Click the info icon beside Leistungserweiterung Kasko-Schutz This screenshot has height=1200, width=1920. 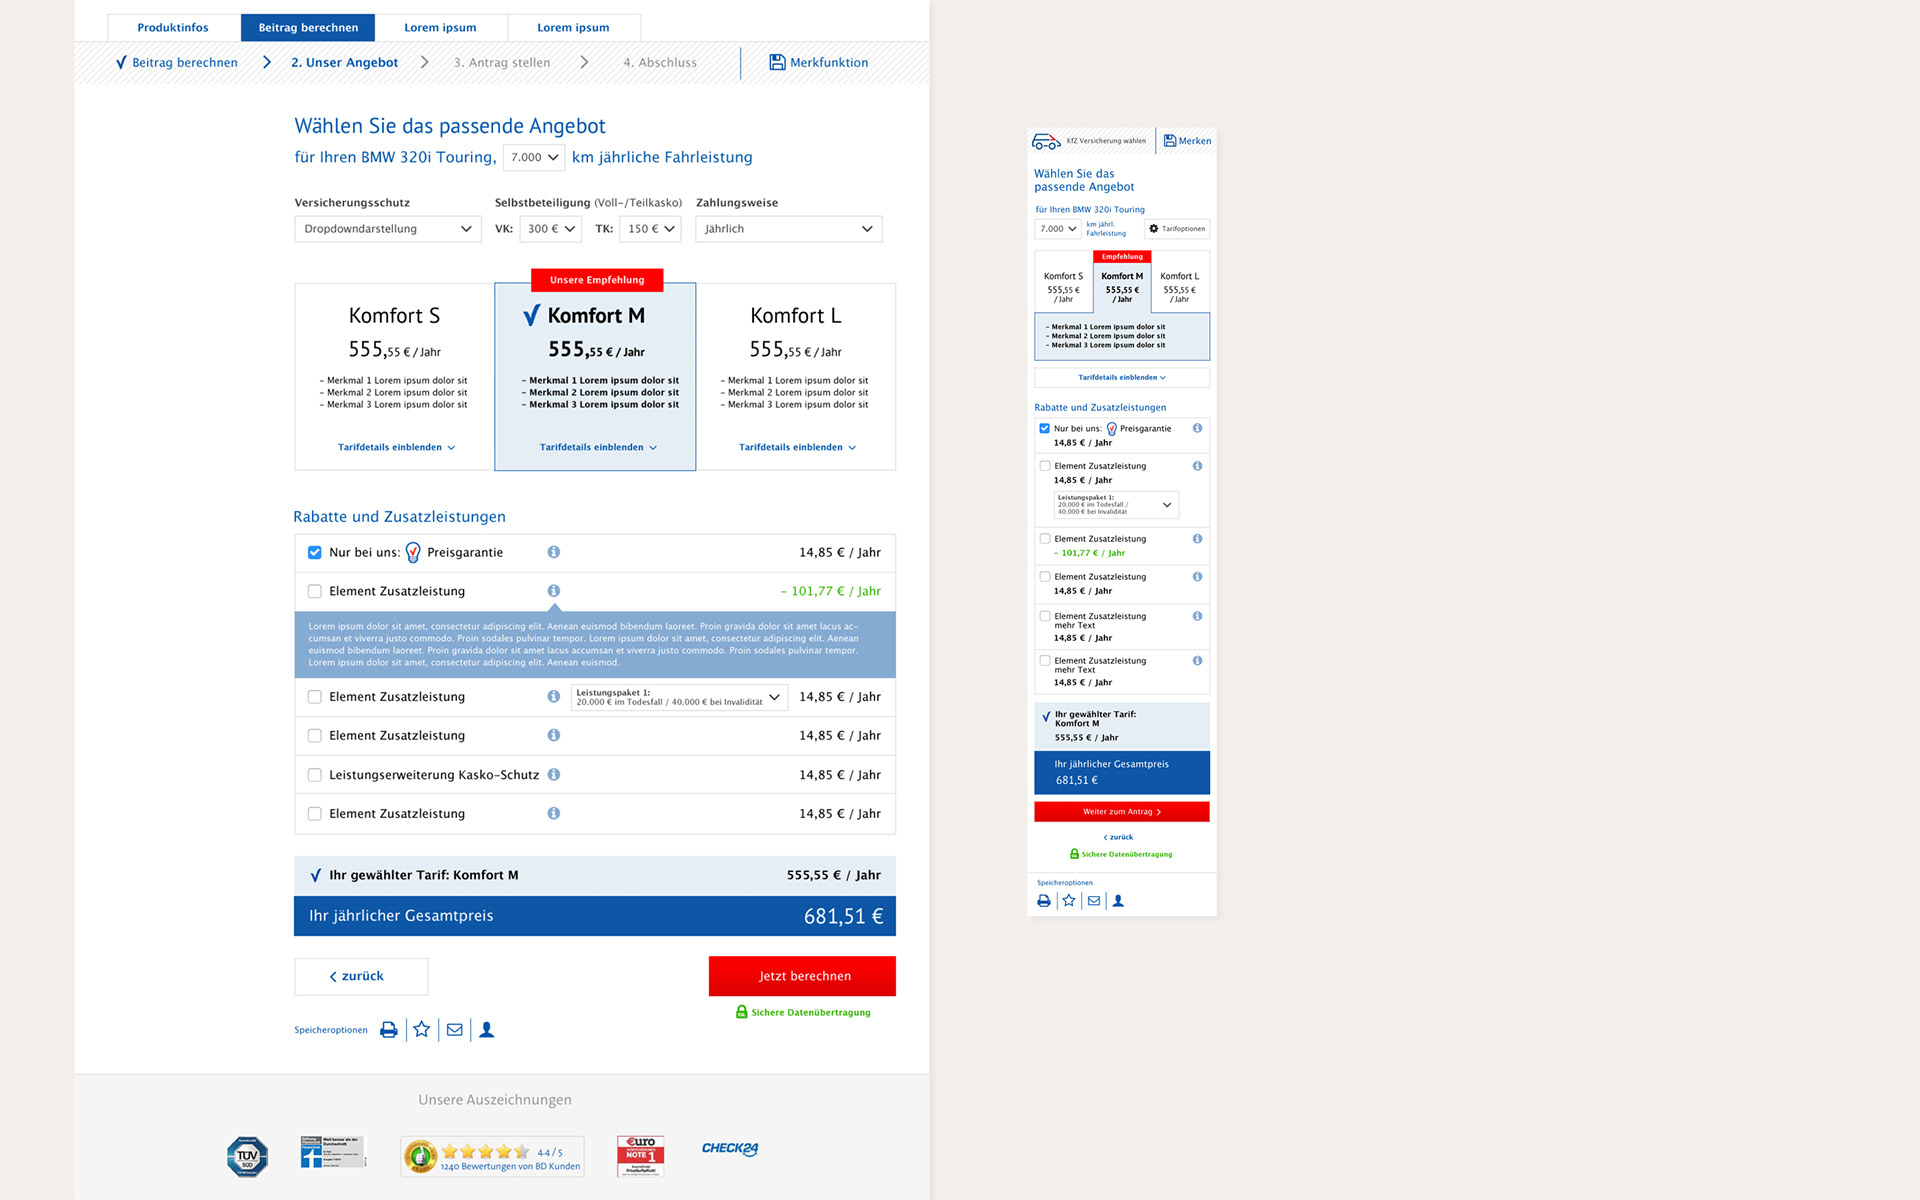tap(553, 774)
